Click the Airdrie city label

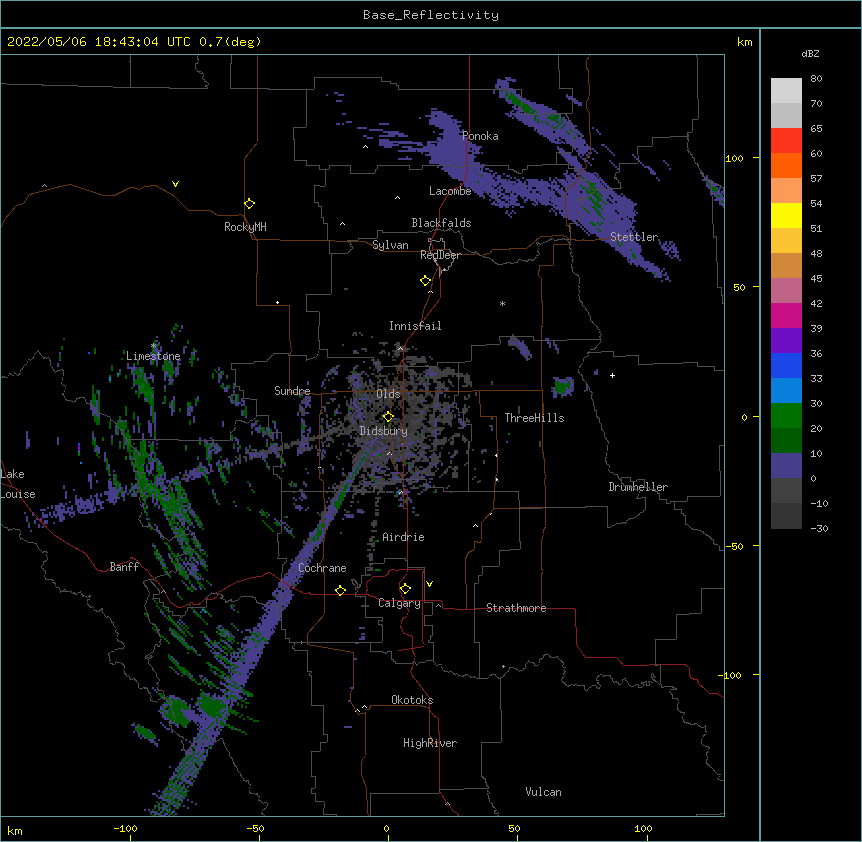[x=404, y=537]
